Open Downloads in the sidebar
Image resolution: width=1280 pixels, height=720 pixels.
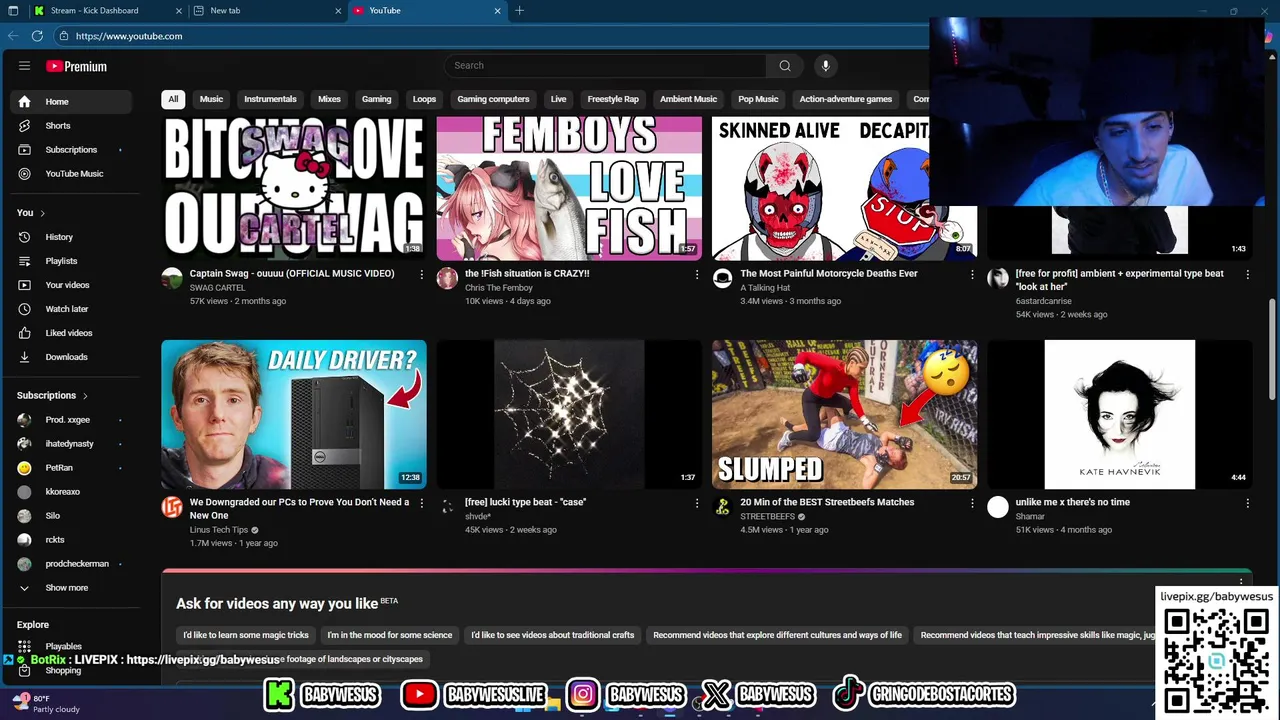tap(71, 357)
